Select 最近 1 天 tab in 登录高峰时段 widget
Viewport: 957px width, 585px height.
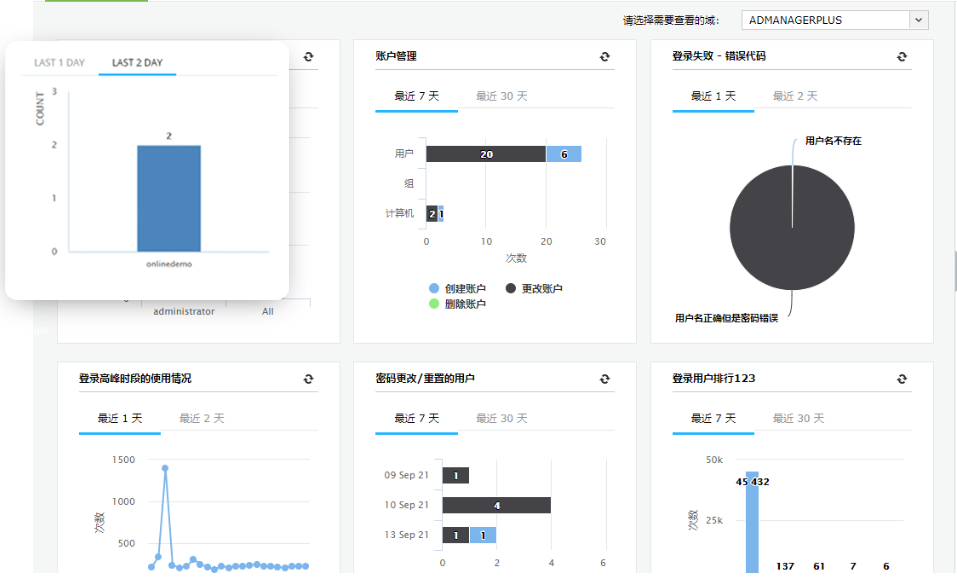click(120, 418)
